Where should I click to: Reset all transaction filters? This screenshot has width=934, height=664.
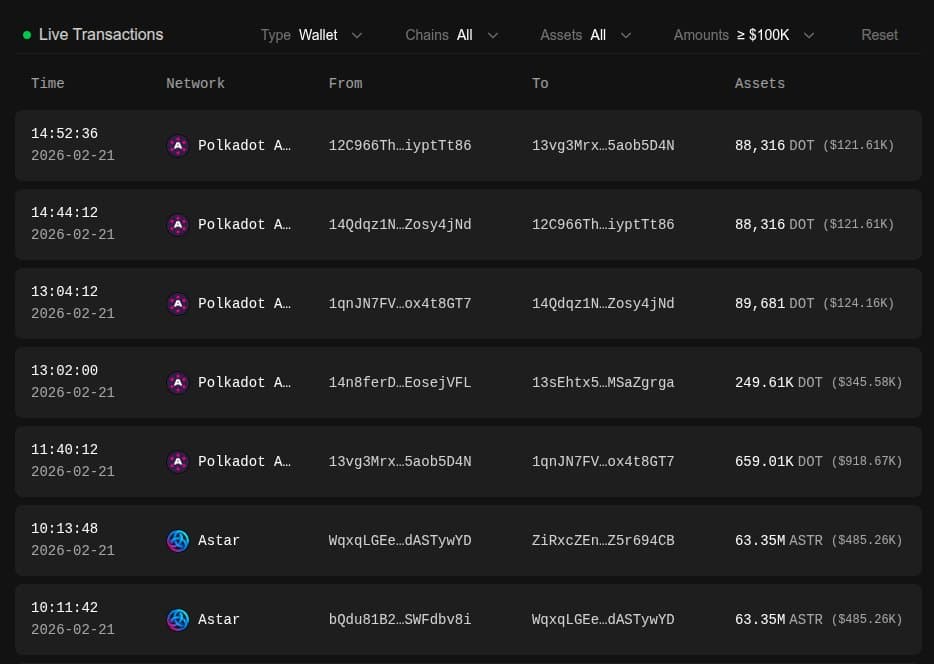coord(879,35)
